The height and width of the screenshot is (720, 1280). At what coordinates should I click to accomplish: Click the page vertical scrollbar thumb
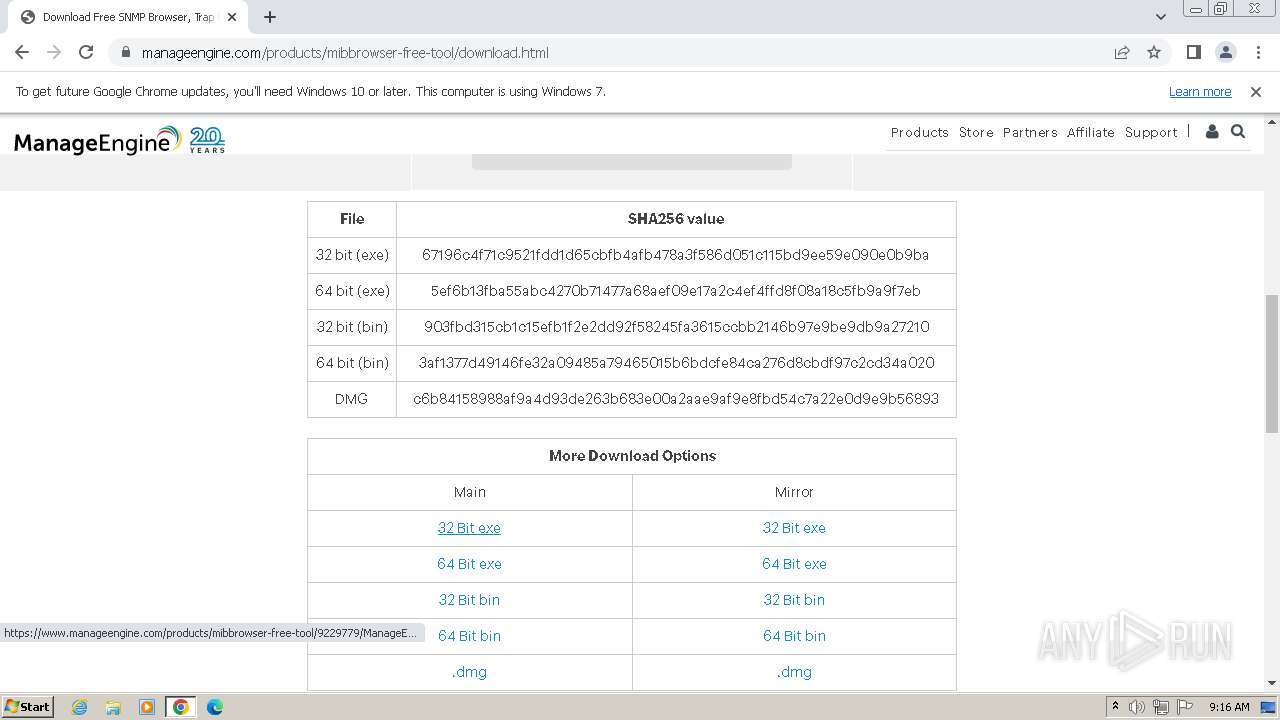tap(1272, 364)
